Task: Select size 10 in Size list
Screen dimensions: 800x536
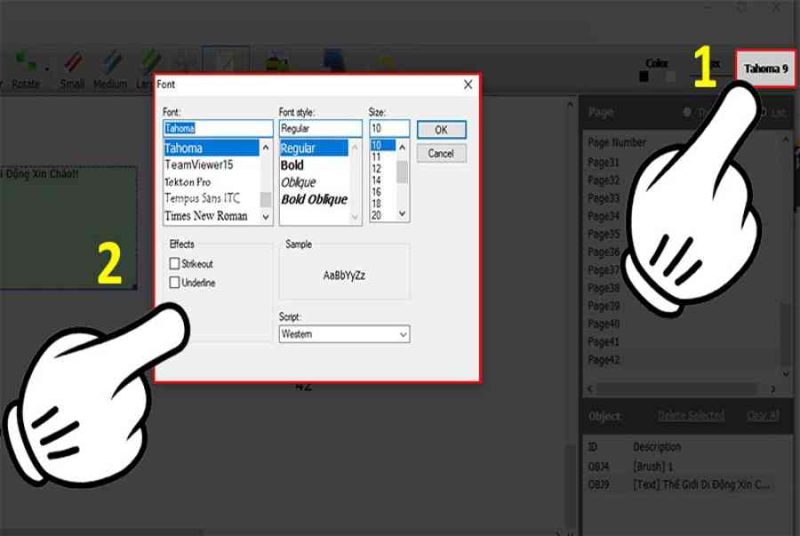Action: click(383, 145)
